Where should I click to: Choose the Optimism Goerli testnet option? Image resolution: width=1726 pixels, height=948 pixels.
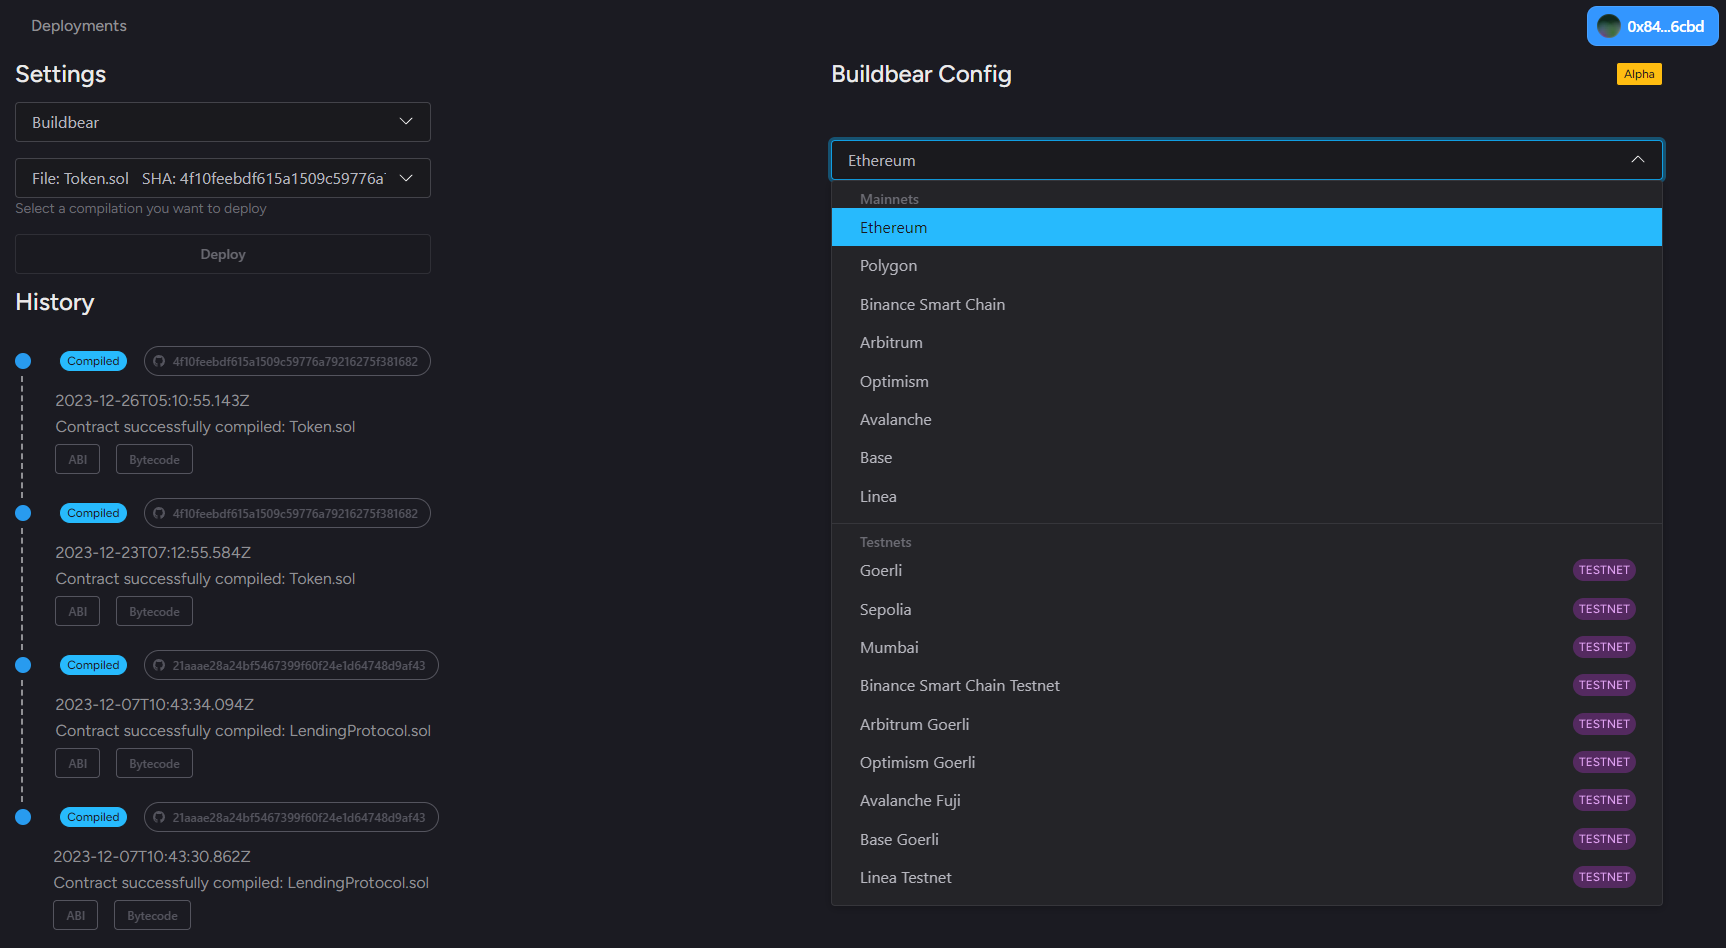1247,762
